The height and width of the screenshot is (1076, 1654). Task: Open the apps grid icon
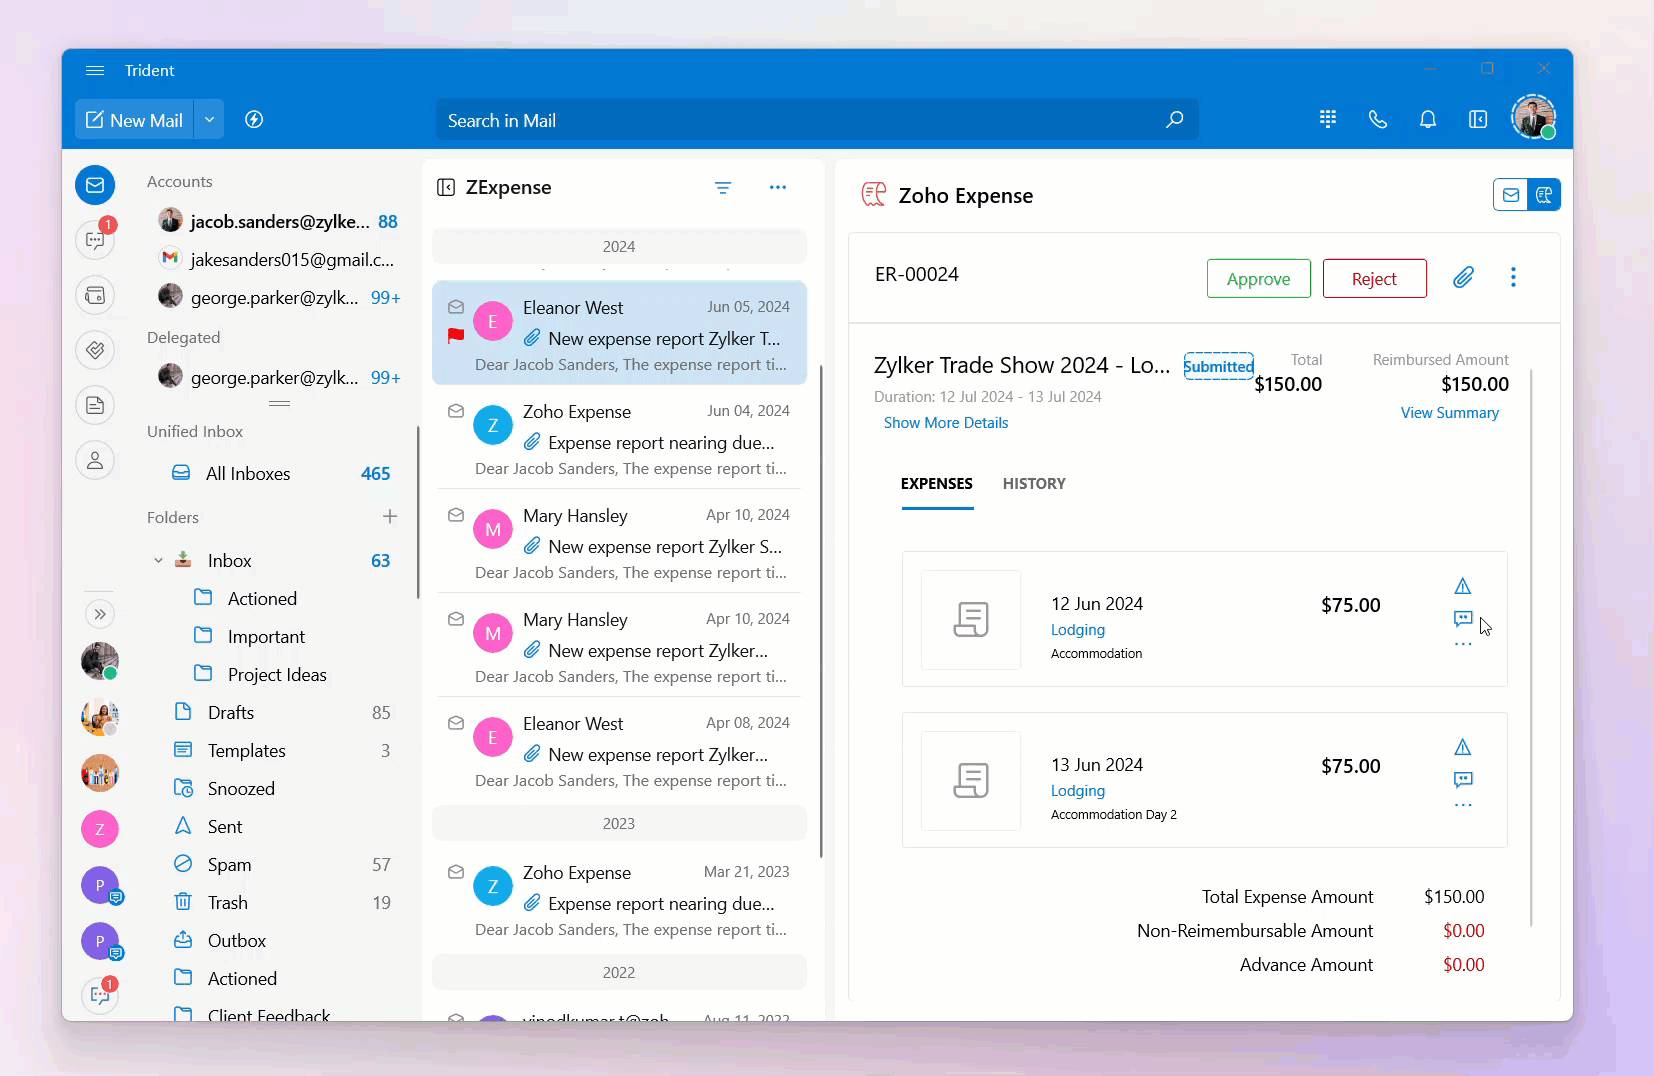[1328, 119]
